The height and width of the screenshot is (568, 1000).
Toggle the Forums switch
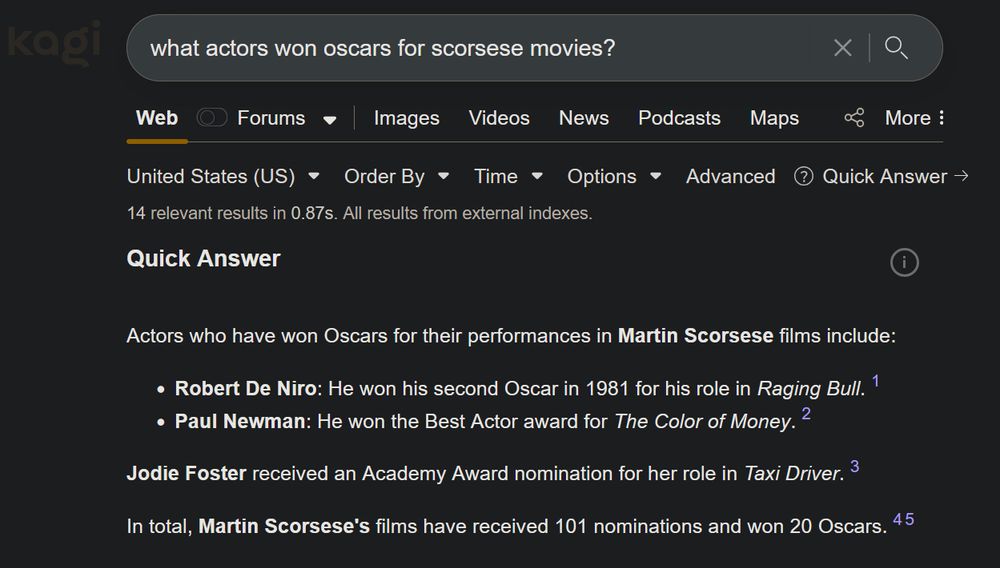[212, 118]
